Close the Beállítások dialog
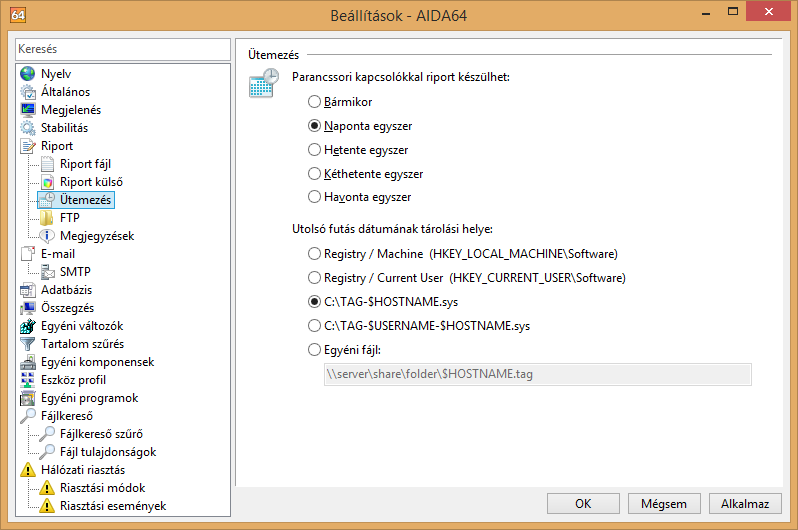798x530 pixels. (768, 11)
